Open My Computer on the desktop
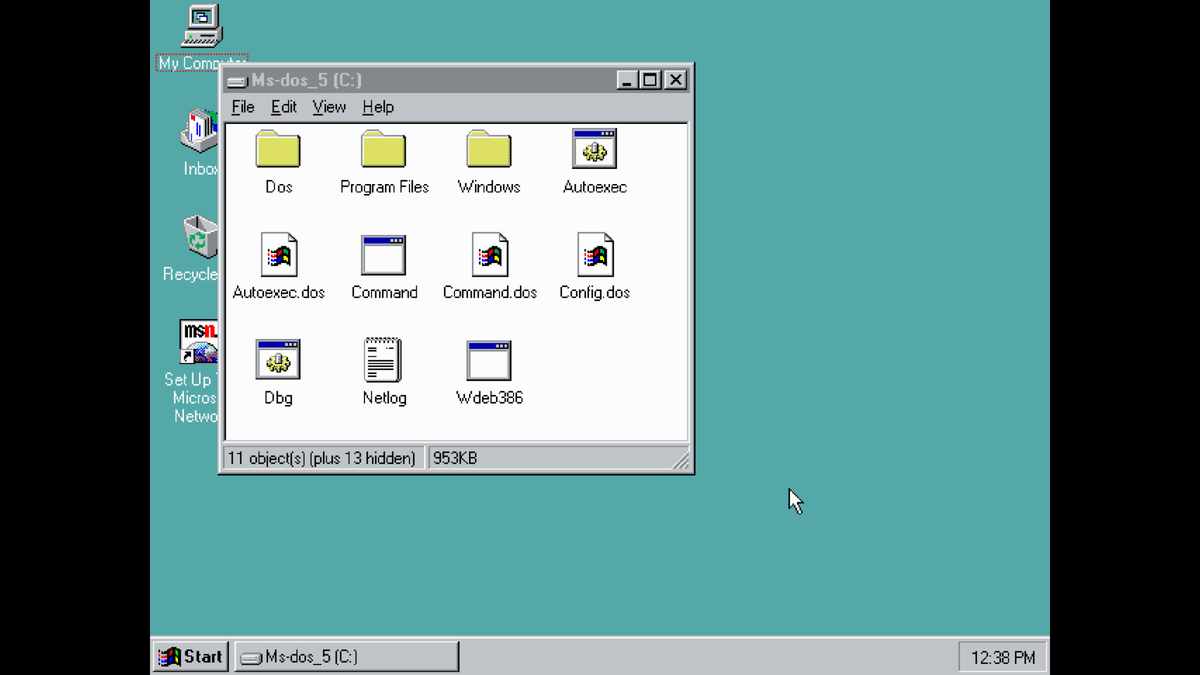This screenshot has height=675, width=1200. [x=200, y=30]
